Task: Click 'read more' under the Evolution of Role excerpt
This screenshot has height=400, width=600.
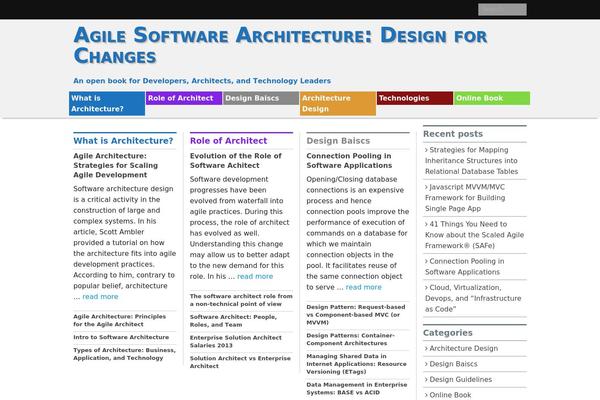Action: [255, 276]
